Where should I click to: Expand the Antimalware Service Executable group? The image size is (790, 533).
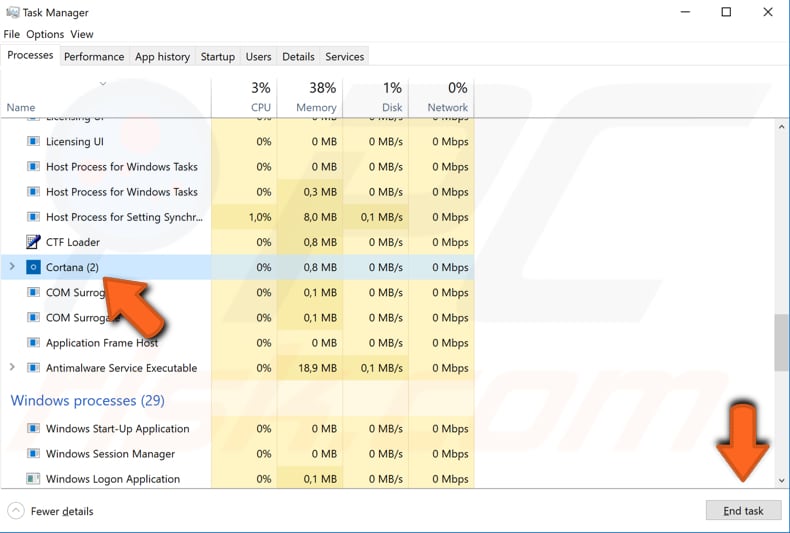pos(12,367)
